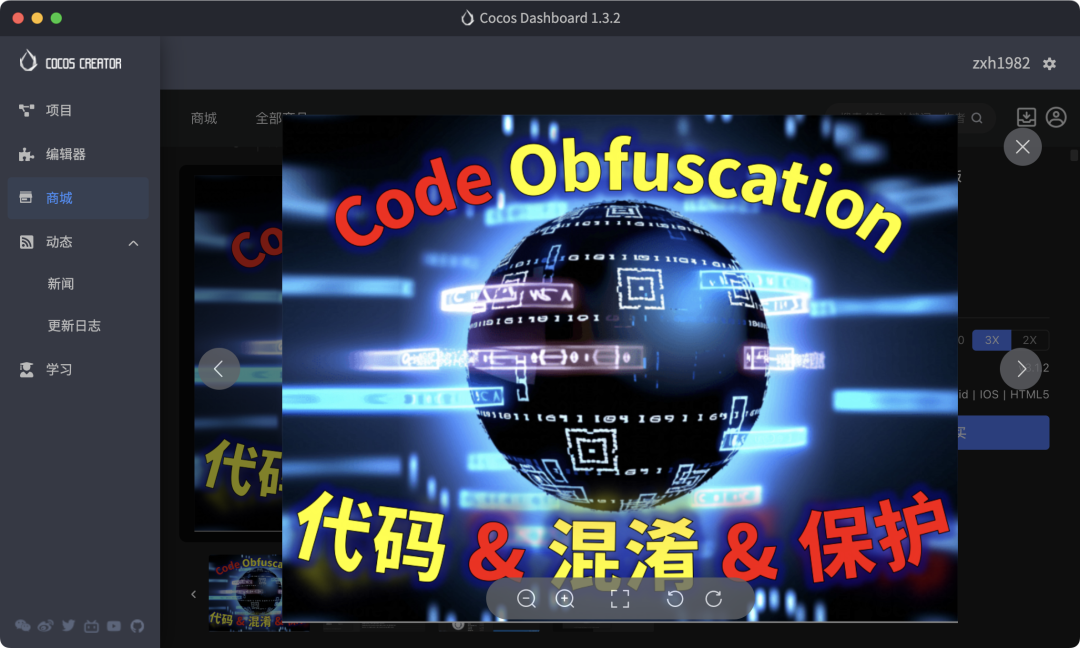Open the Twitter link icon
The image size is (1080, 648).
tap(68, 625)
